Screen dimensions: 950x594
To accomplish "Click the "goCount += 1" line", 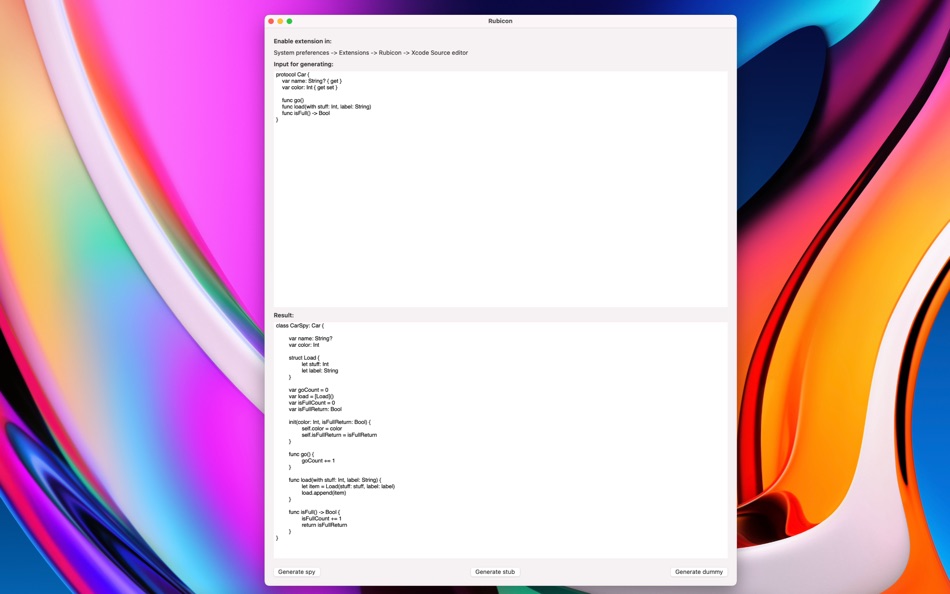I will coord(318,461).
